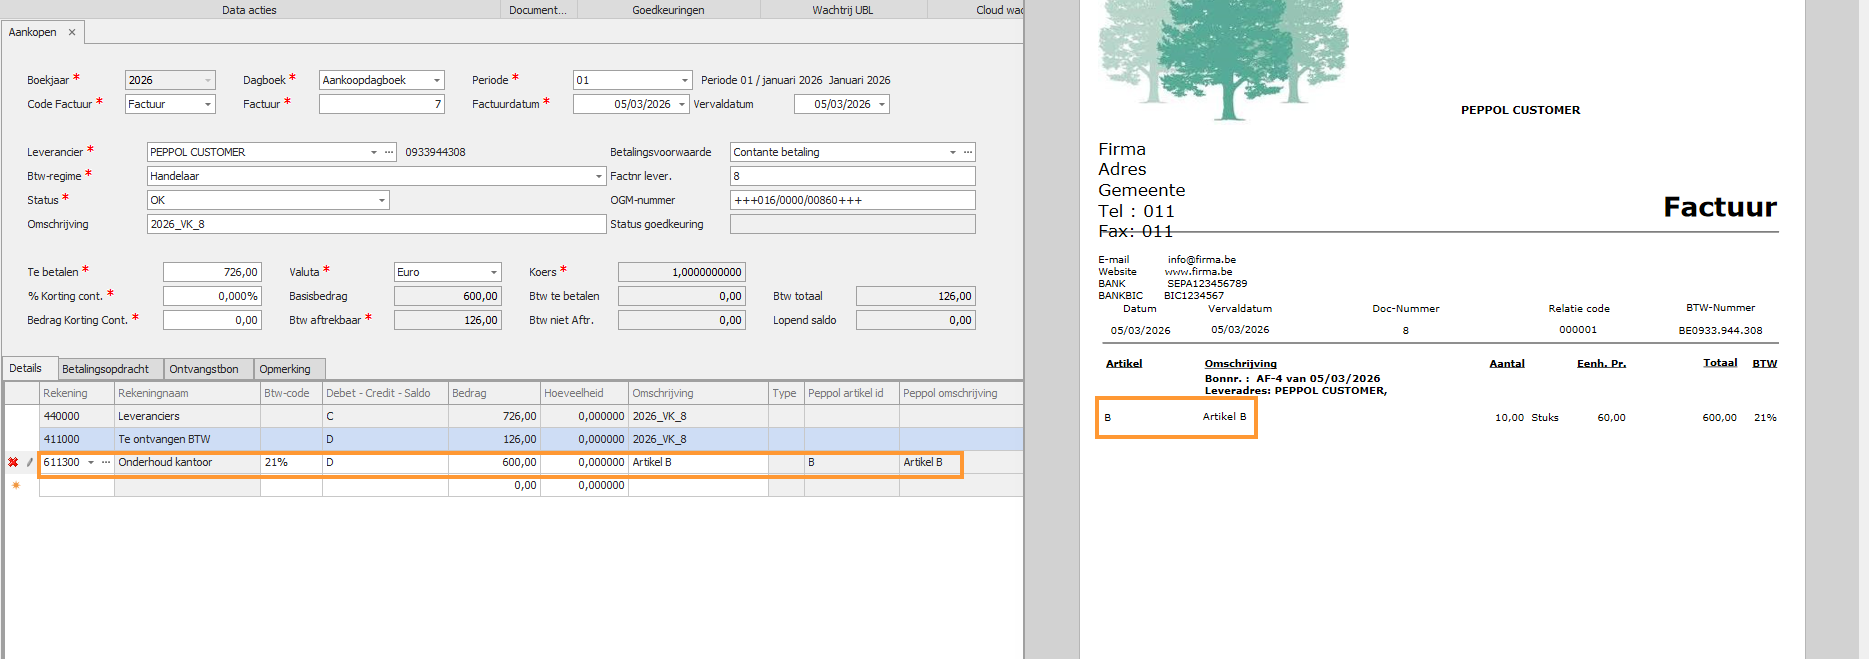This screenshot has width=1869, height=659.
Task: Delete the 611300 row using the red X
Action: click(13, 462)
